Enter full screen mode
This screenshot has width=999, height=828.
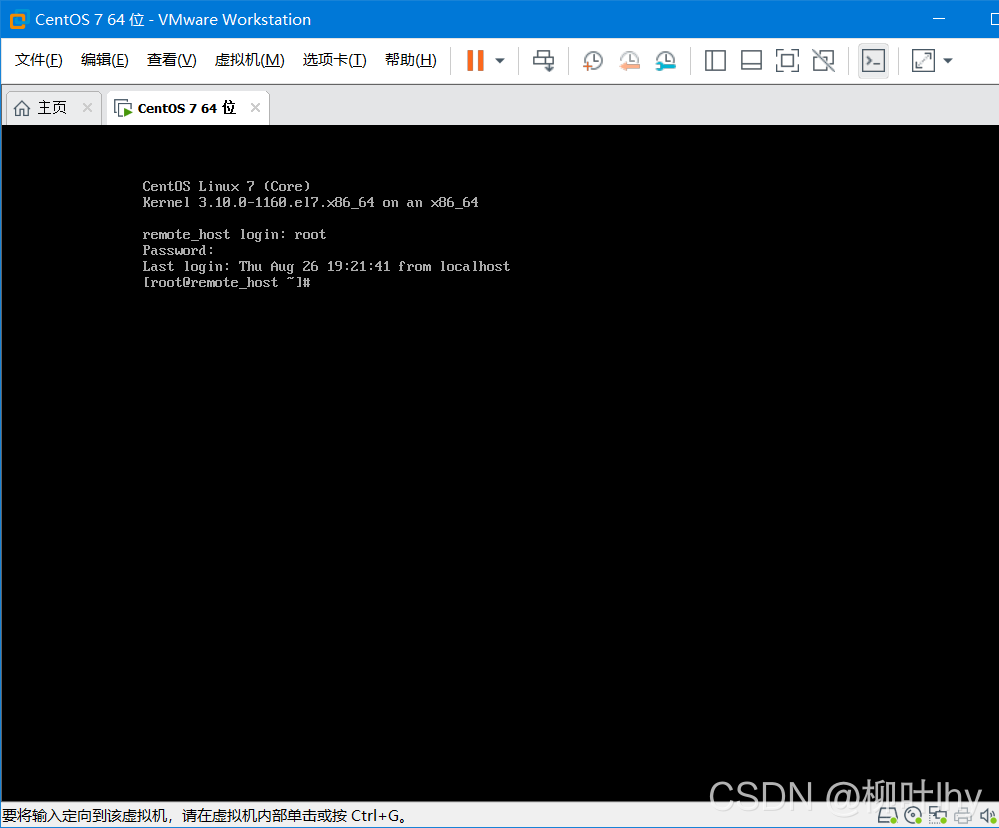tap(787, 61)
